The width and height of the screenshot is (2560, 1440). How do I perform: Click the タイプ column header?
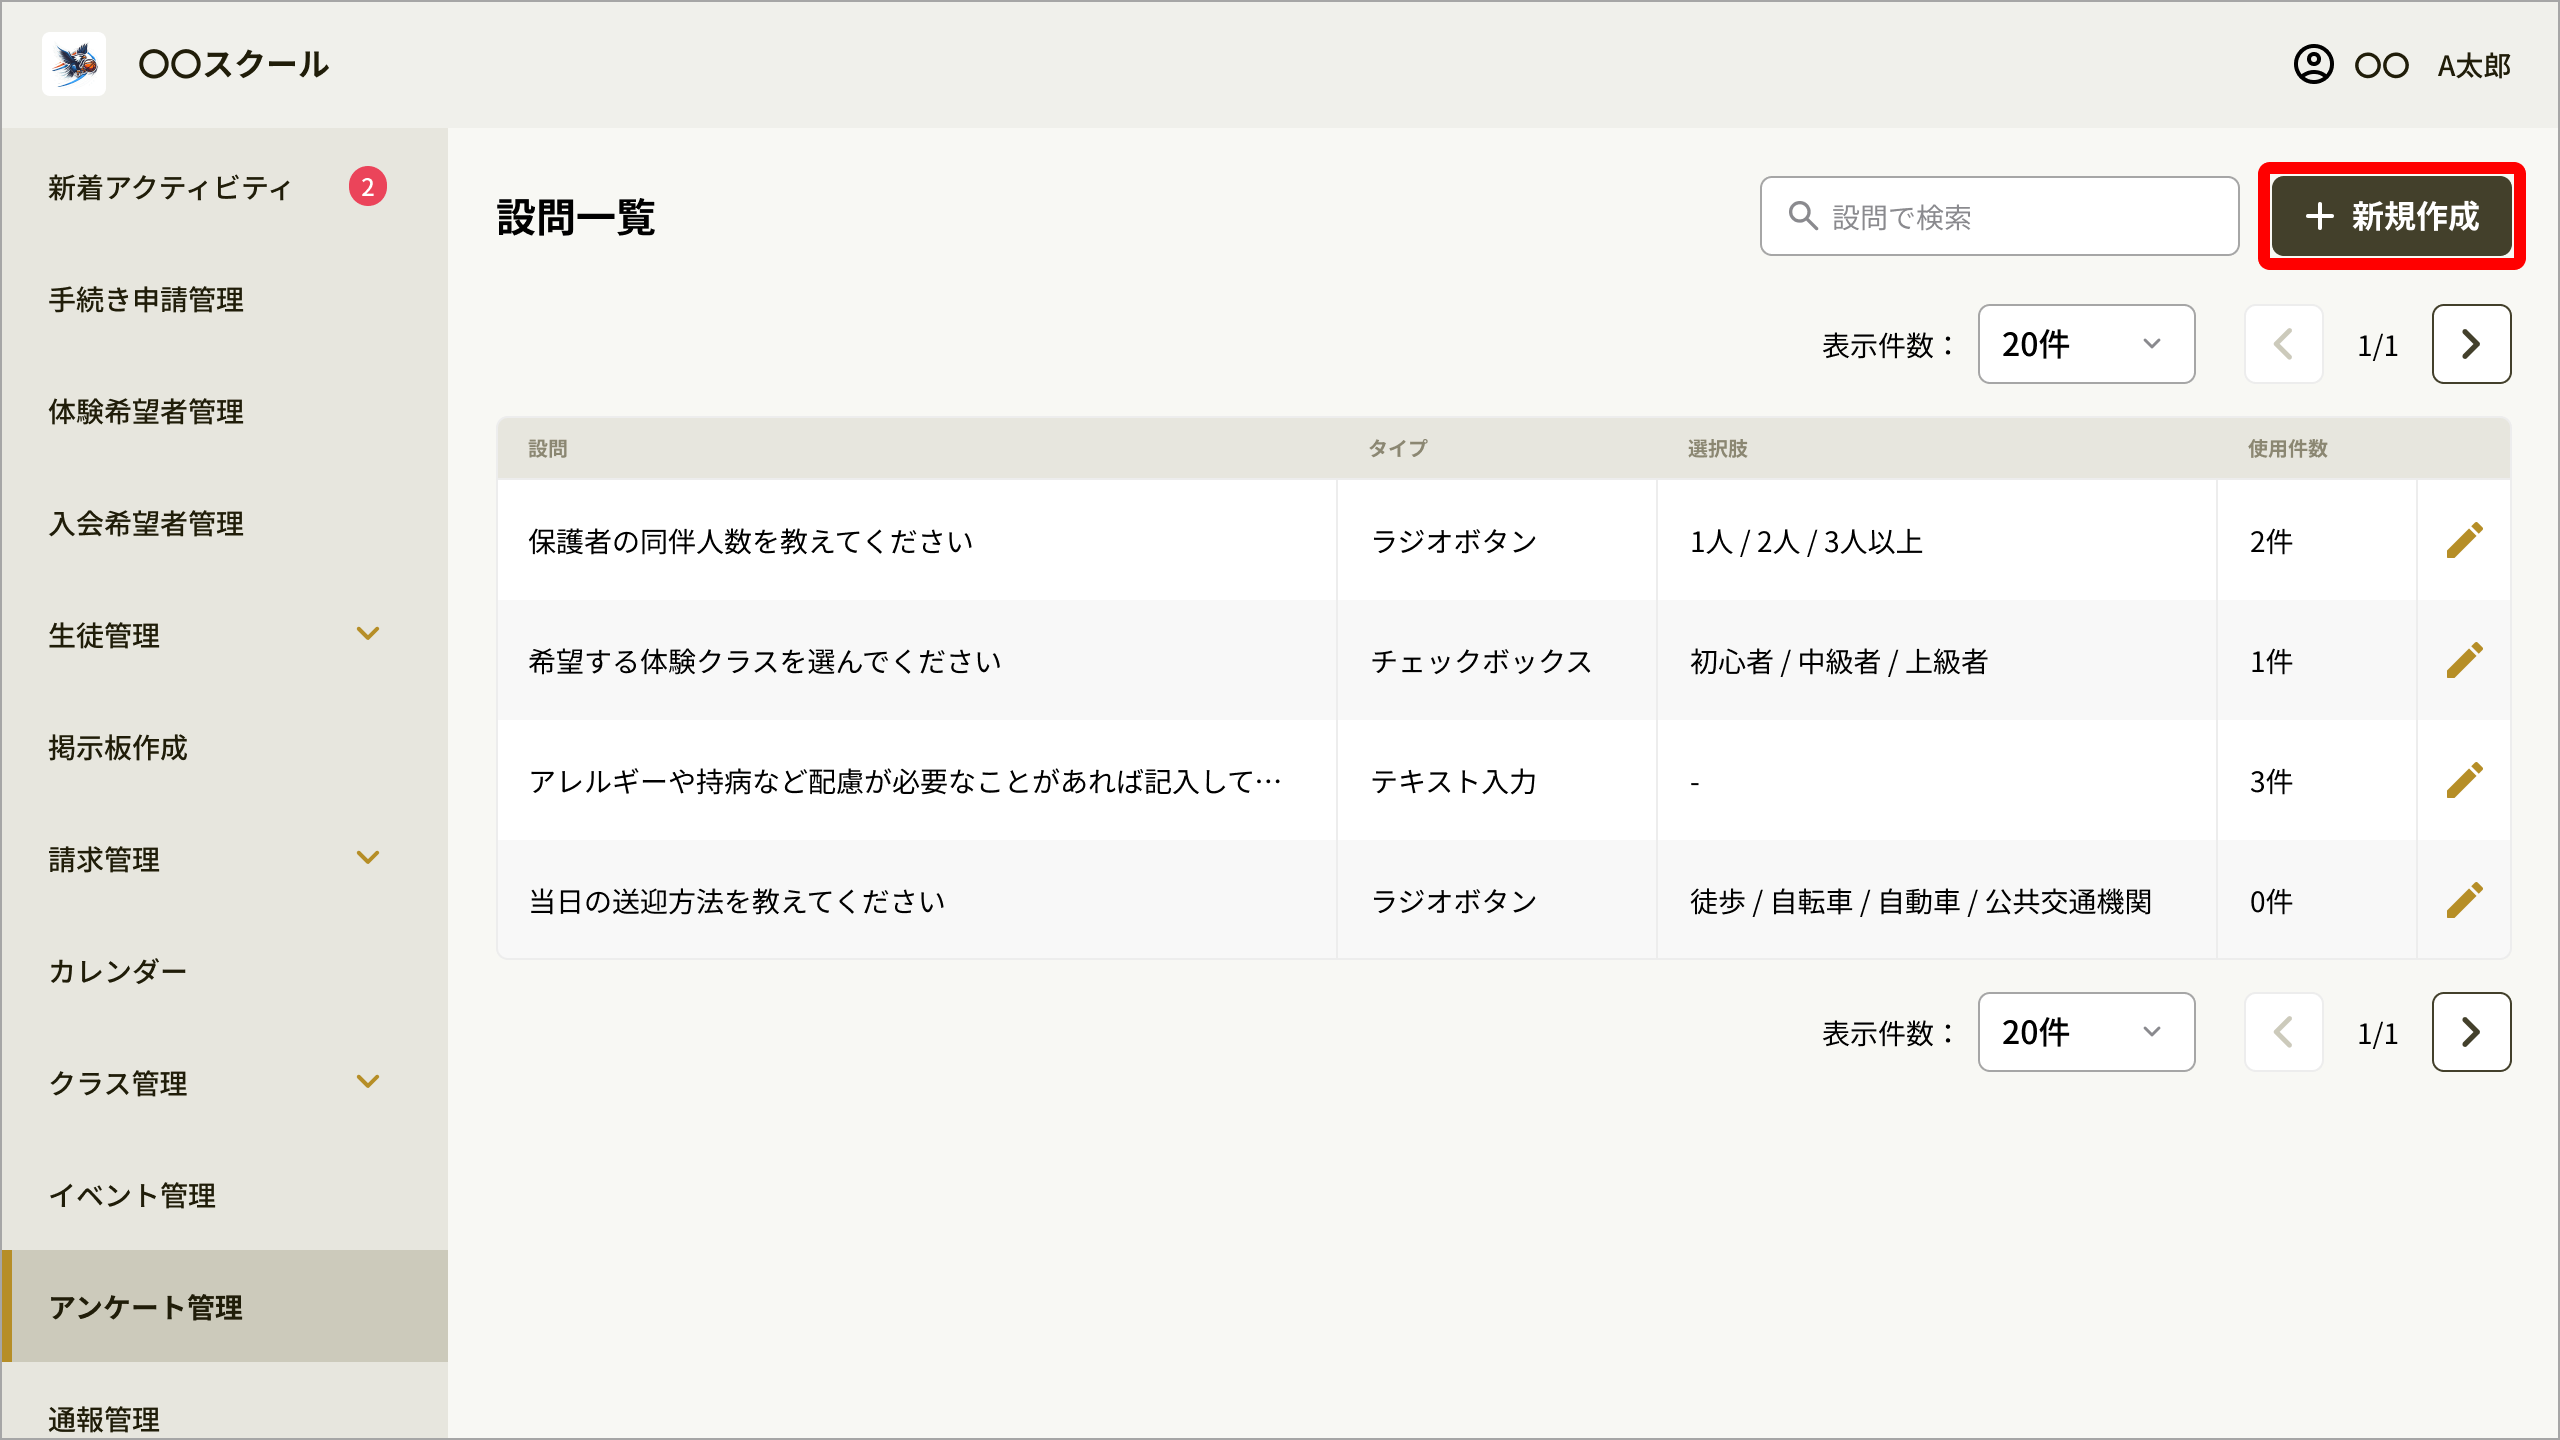click(x=1398, y=449)
